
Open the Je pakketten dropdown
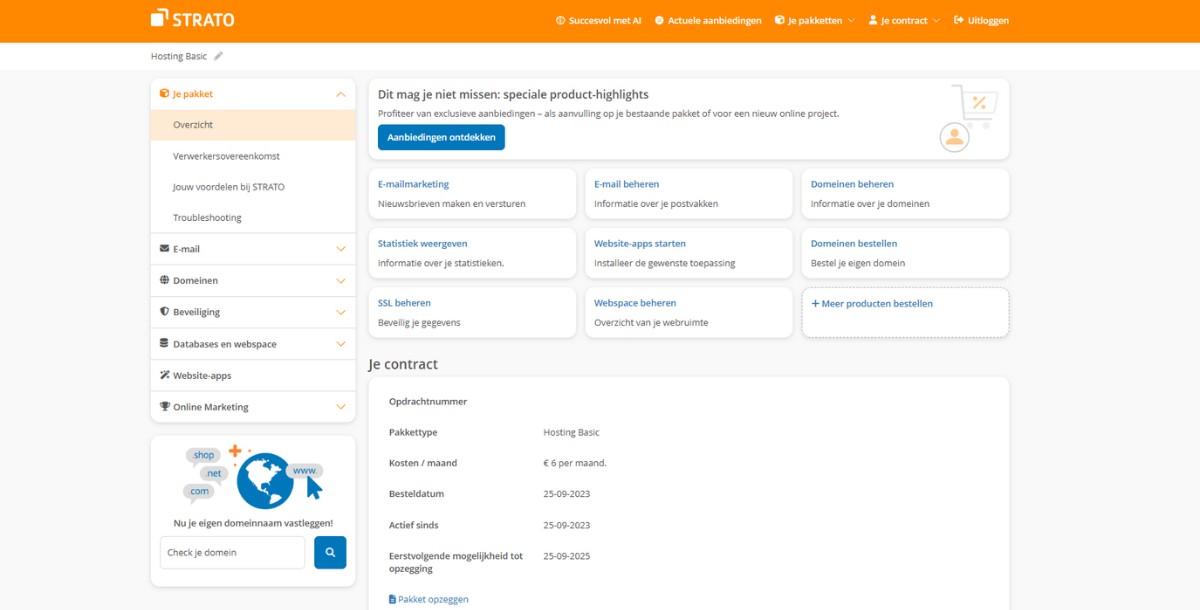[815, 20]
